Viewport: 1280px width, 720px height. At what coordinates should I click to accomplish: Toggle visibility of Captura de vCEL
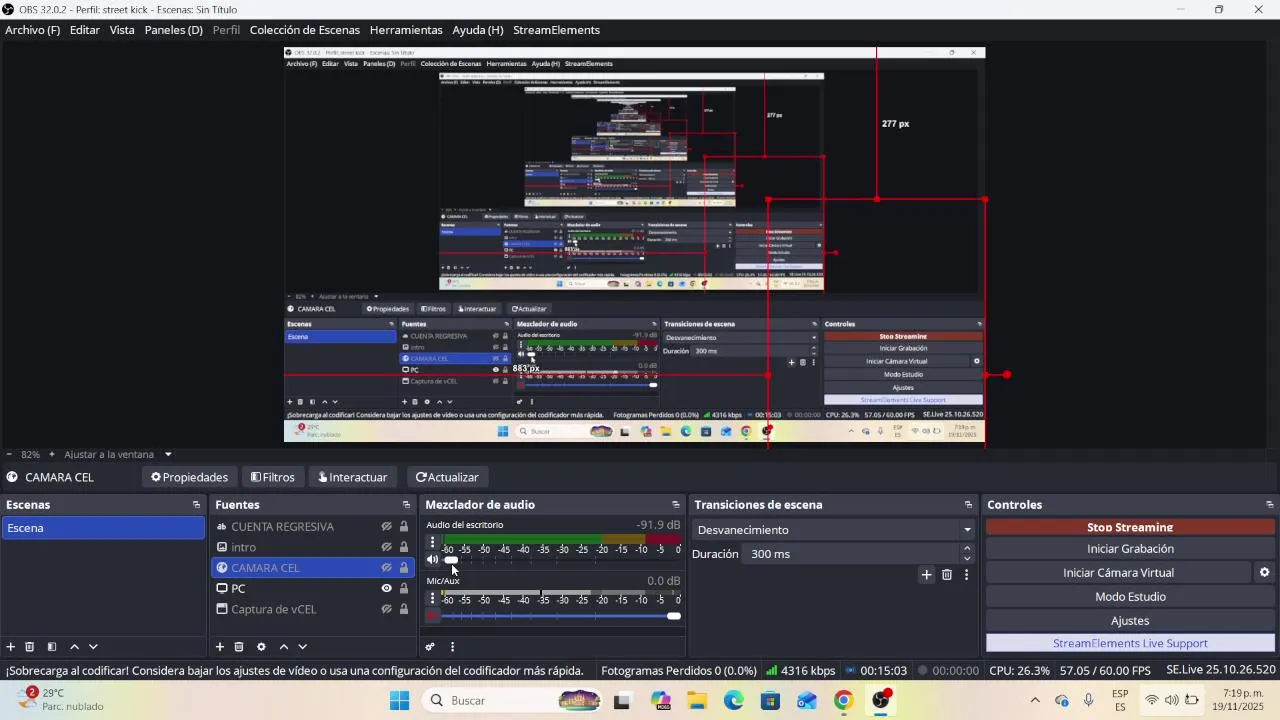(x=386, y=609)
